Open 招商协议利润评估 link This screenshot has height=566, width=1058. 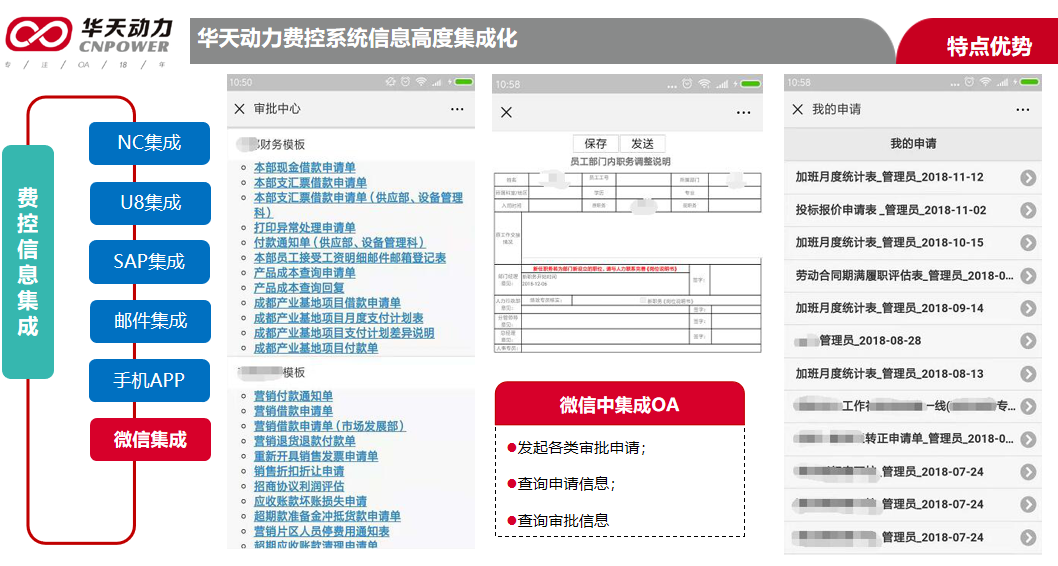[x=299, y=486]
